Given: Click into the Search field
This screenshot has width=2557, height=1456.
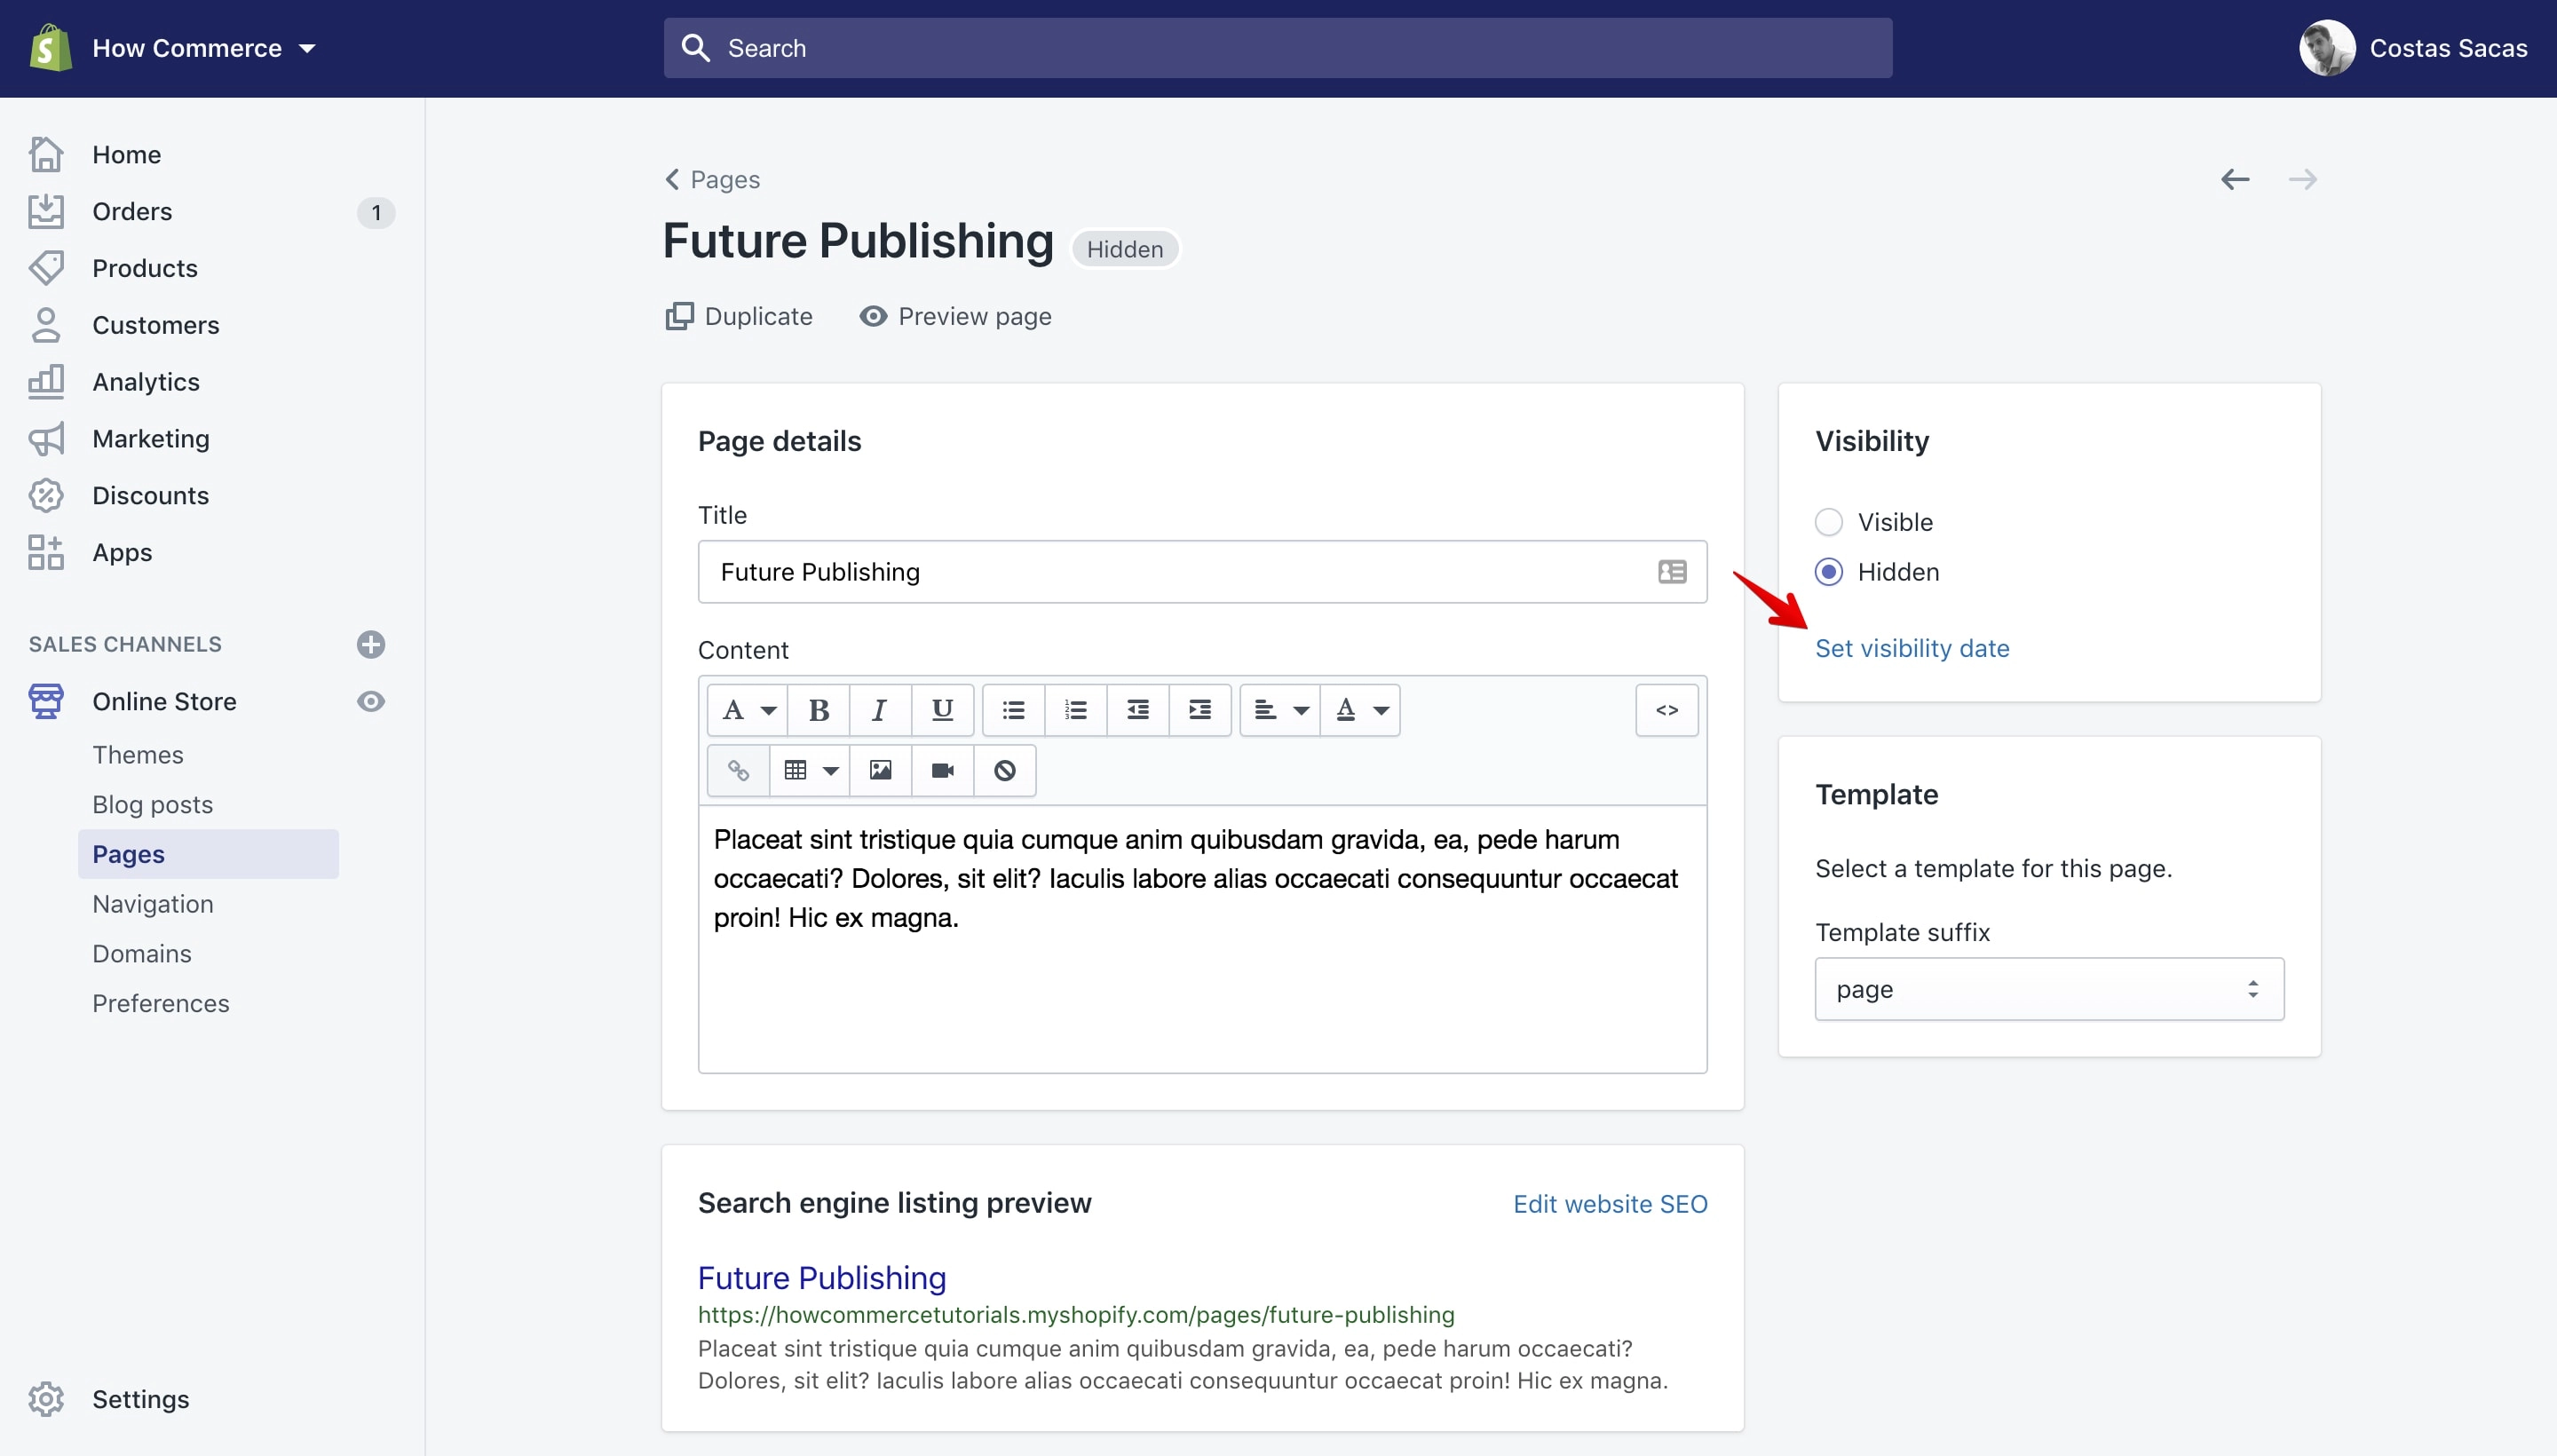Looking at the screenshot, I should coord(1277,48).
